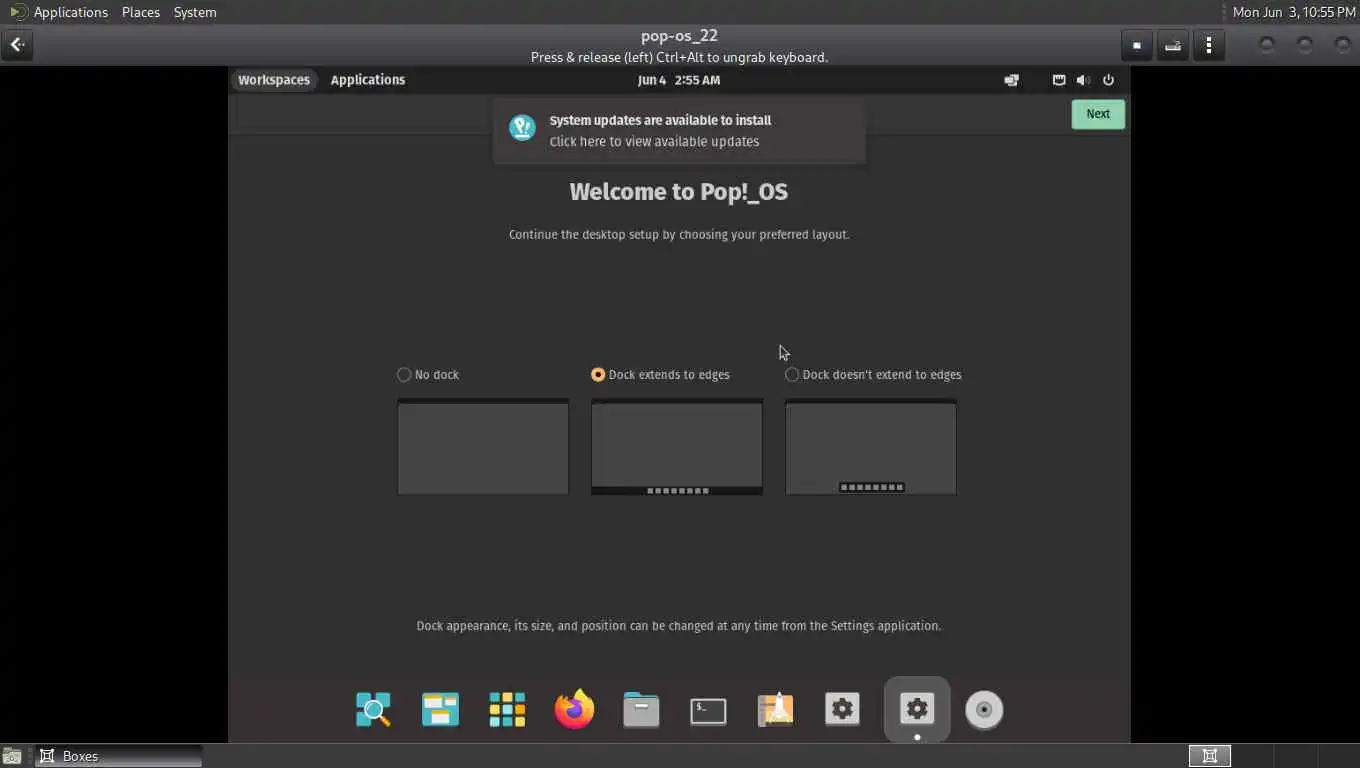Click the highlighted running gear icon in the dock
The height and width of the screenshot is (768, 1360).
point(917,710)
